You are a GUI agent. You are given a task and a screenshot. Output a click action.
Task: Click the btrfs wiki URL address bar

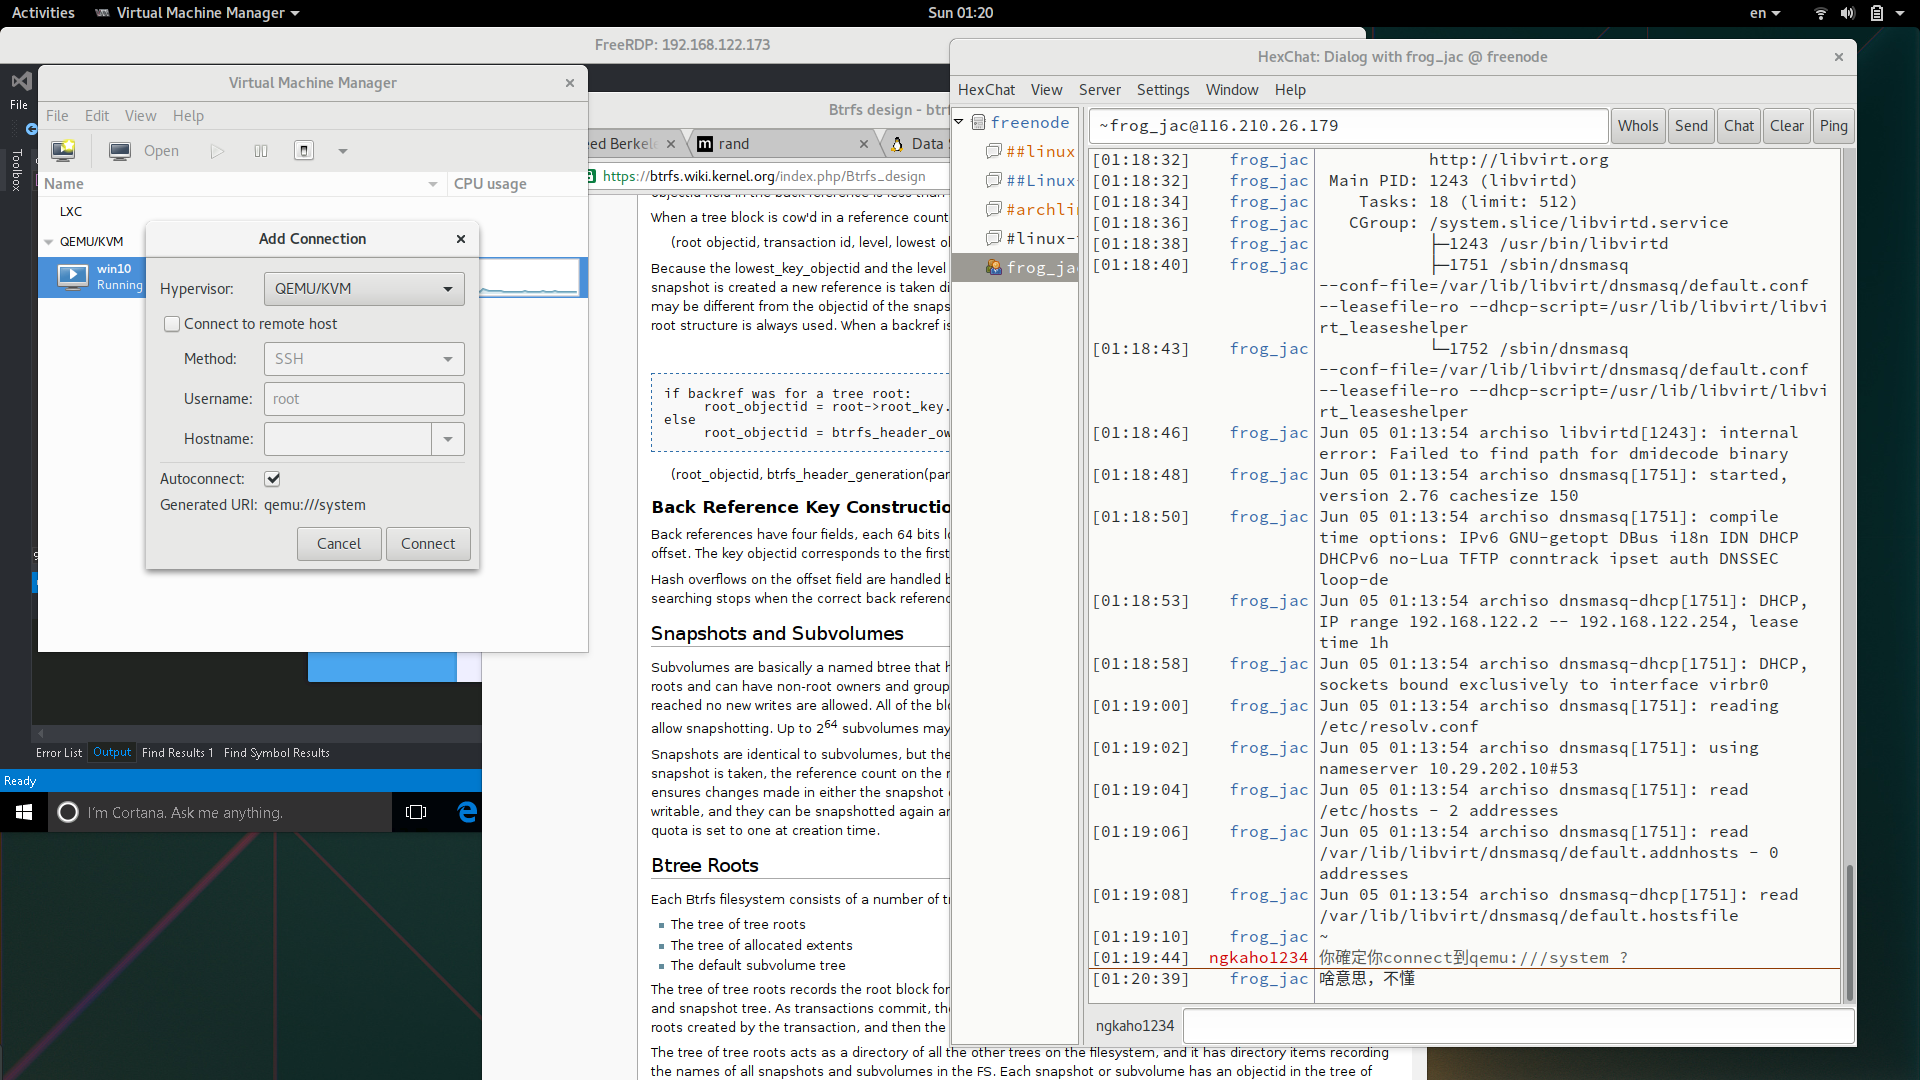pos(765,177)
